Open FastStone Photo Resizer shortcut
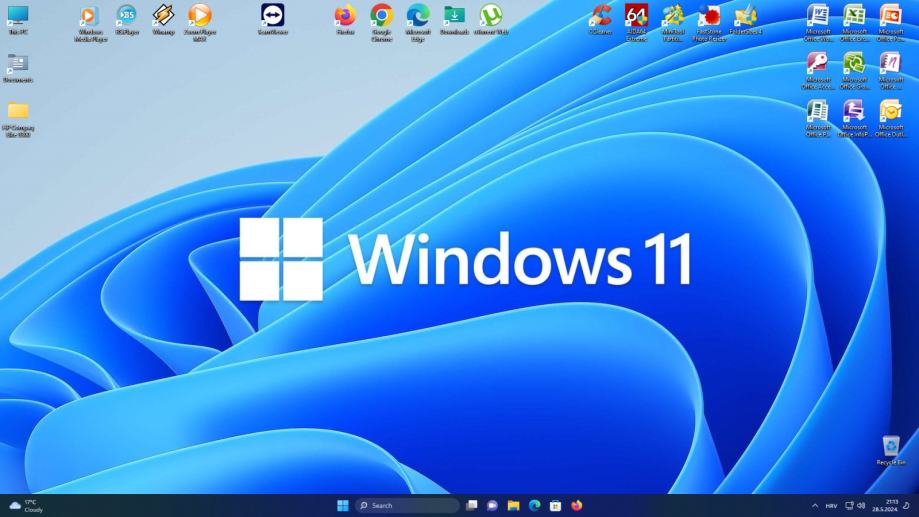919x517 pixels. tap(709, 23)
